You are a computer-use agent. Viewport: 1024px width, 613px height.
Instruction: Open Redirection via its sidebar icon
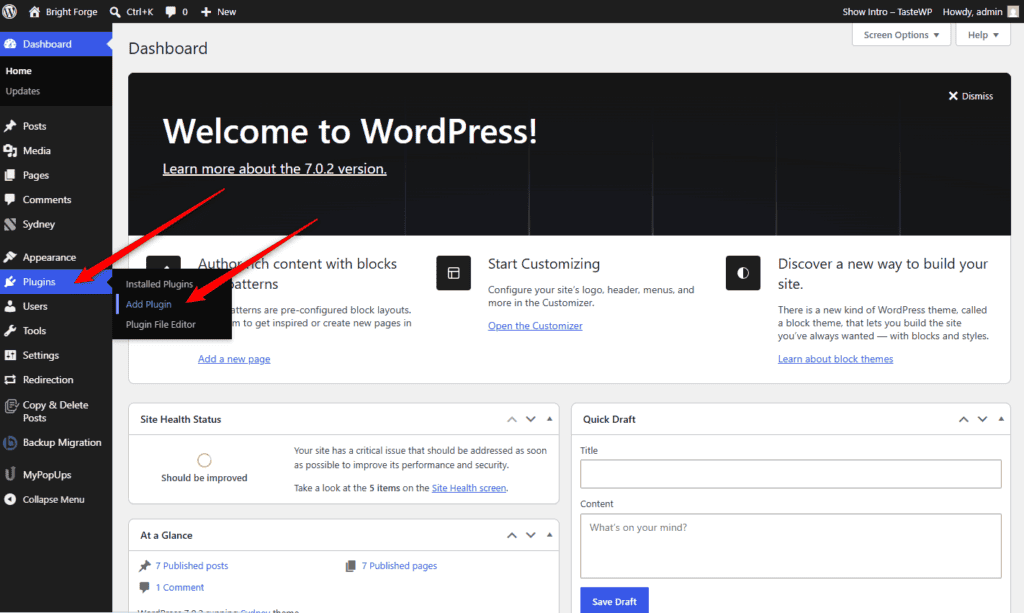point(10,380)
